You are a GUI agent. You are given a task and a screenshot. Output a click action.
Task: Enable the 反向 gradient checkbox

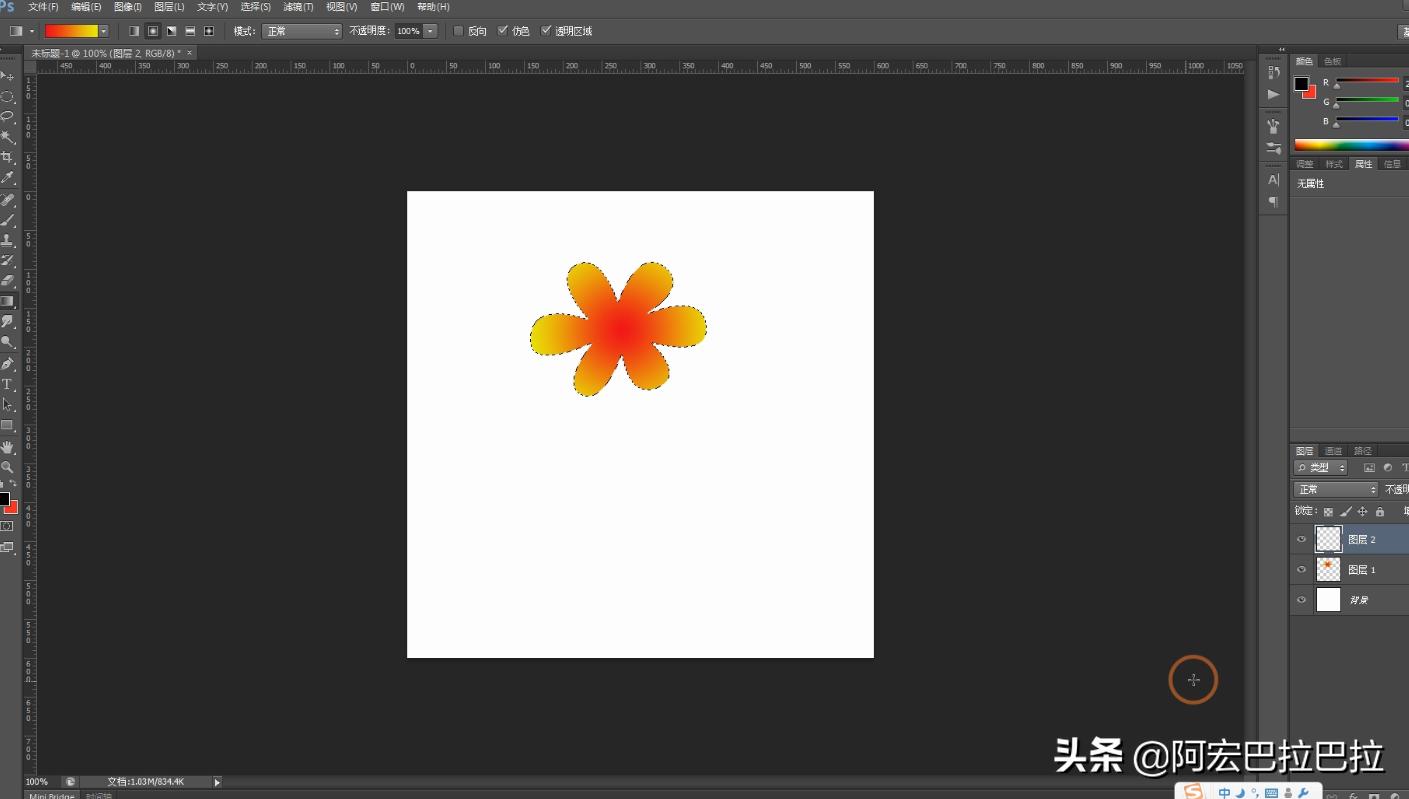(457, 31)
